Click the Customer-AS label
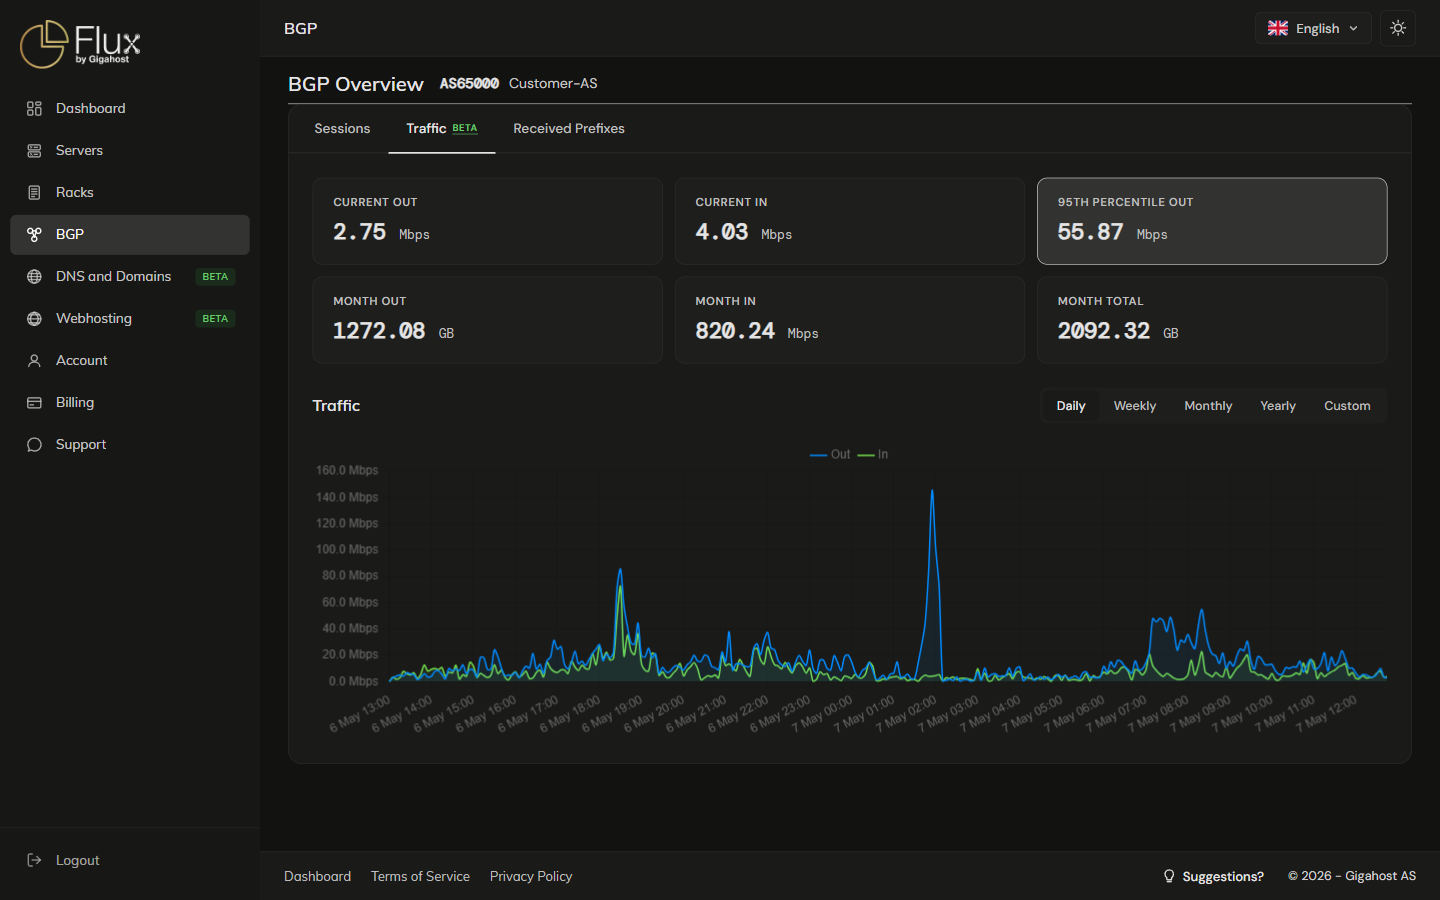1440x900 pixels. [553, 83]
